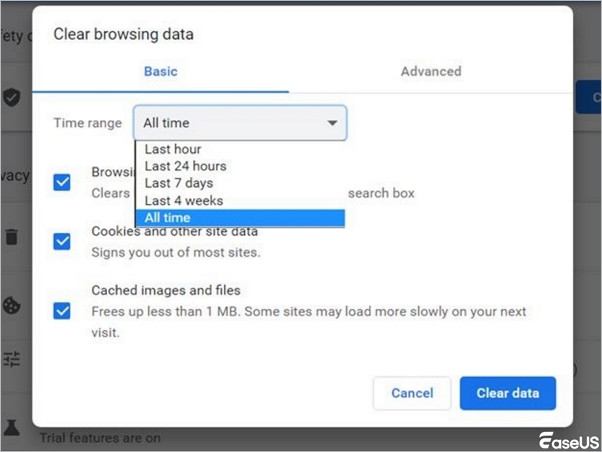Click the cookie icon in the sidebar
602x452 pixels.
point(12,303)
